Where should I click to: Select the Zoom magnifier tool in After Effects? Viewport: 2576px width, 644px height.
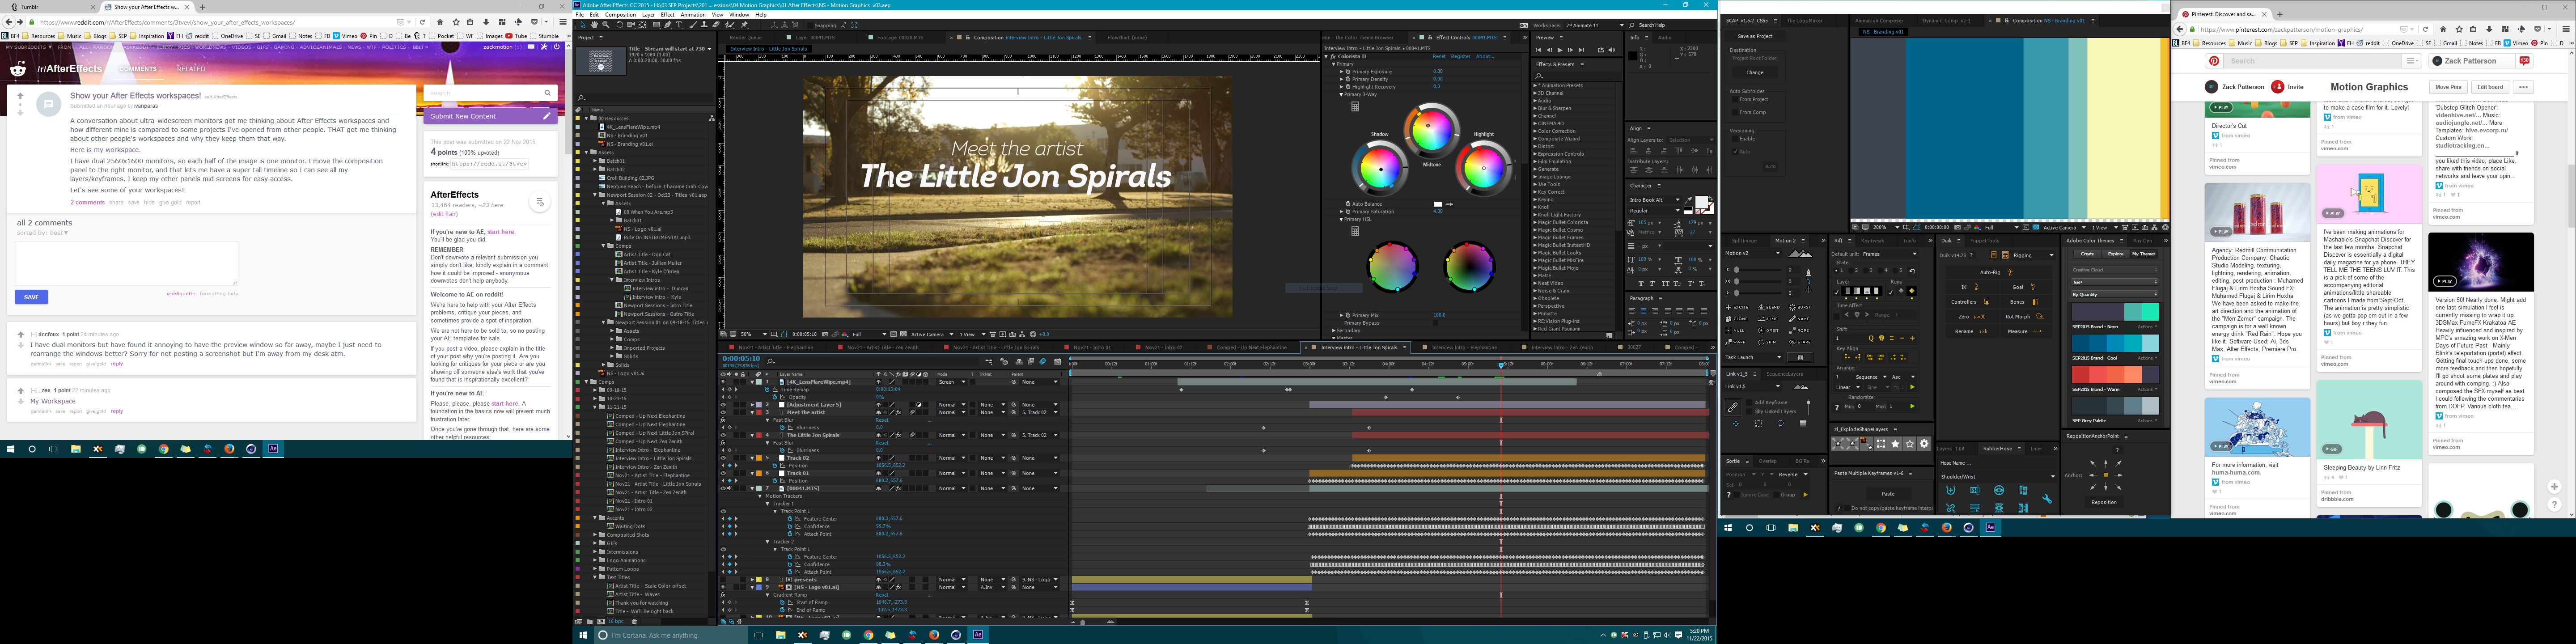(606, 25)
